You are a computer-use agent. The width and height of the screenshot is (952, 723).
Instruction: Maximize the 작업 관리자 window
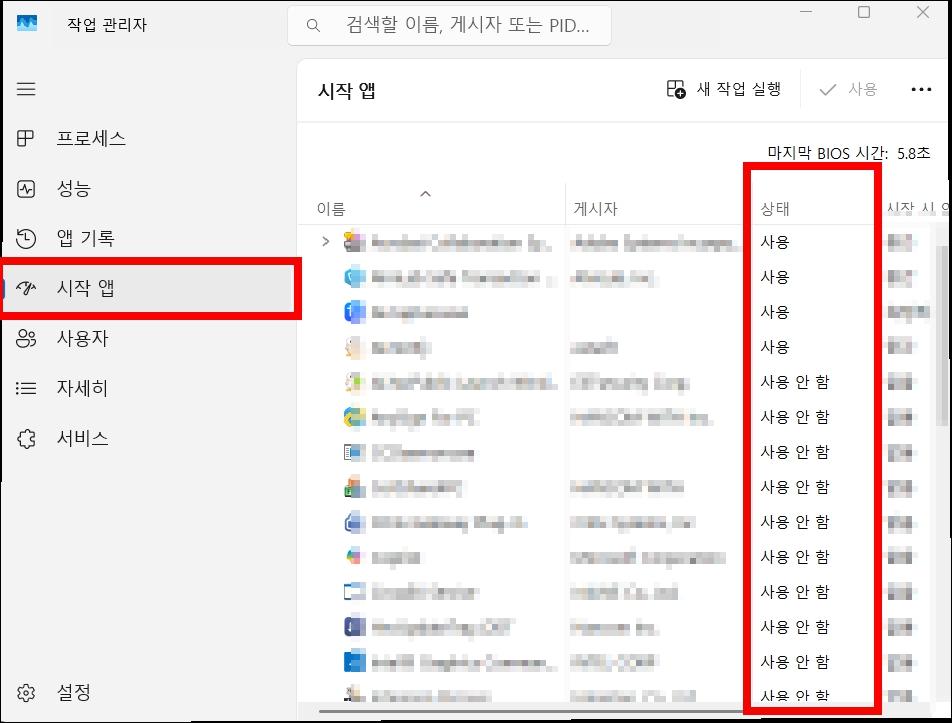[864, 12]
